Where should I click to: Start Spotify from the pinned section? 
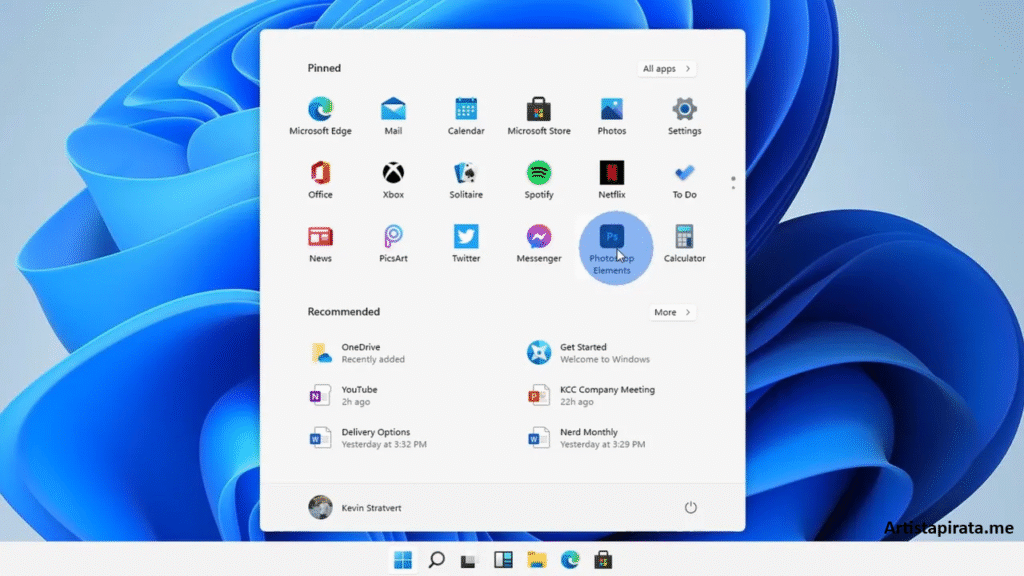point(538,174)
